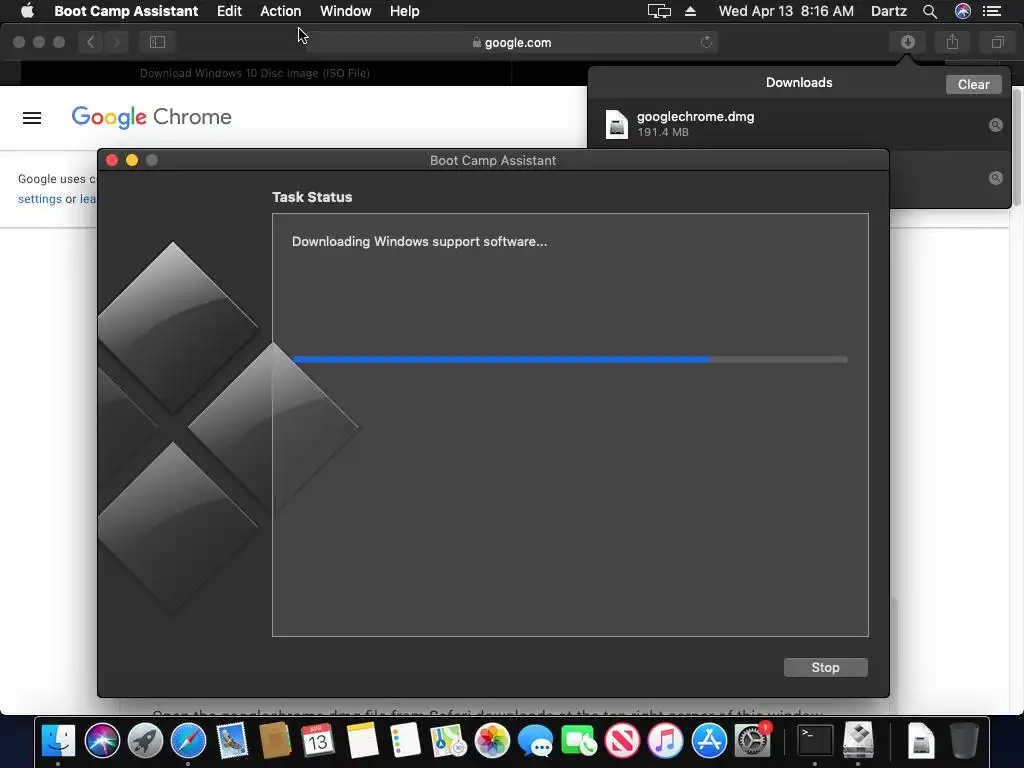The width and height of the screenshot is (1024, 768).
Task: Open the hamburger menu on Chrome page
Action: 32,118
